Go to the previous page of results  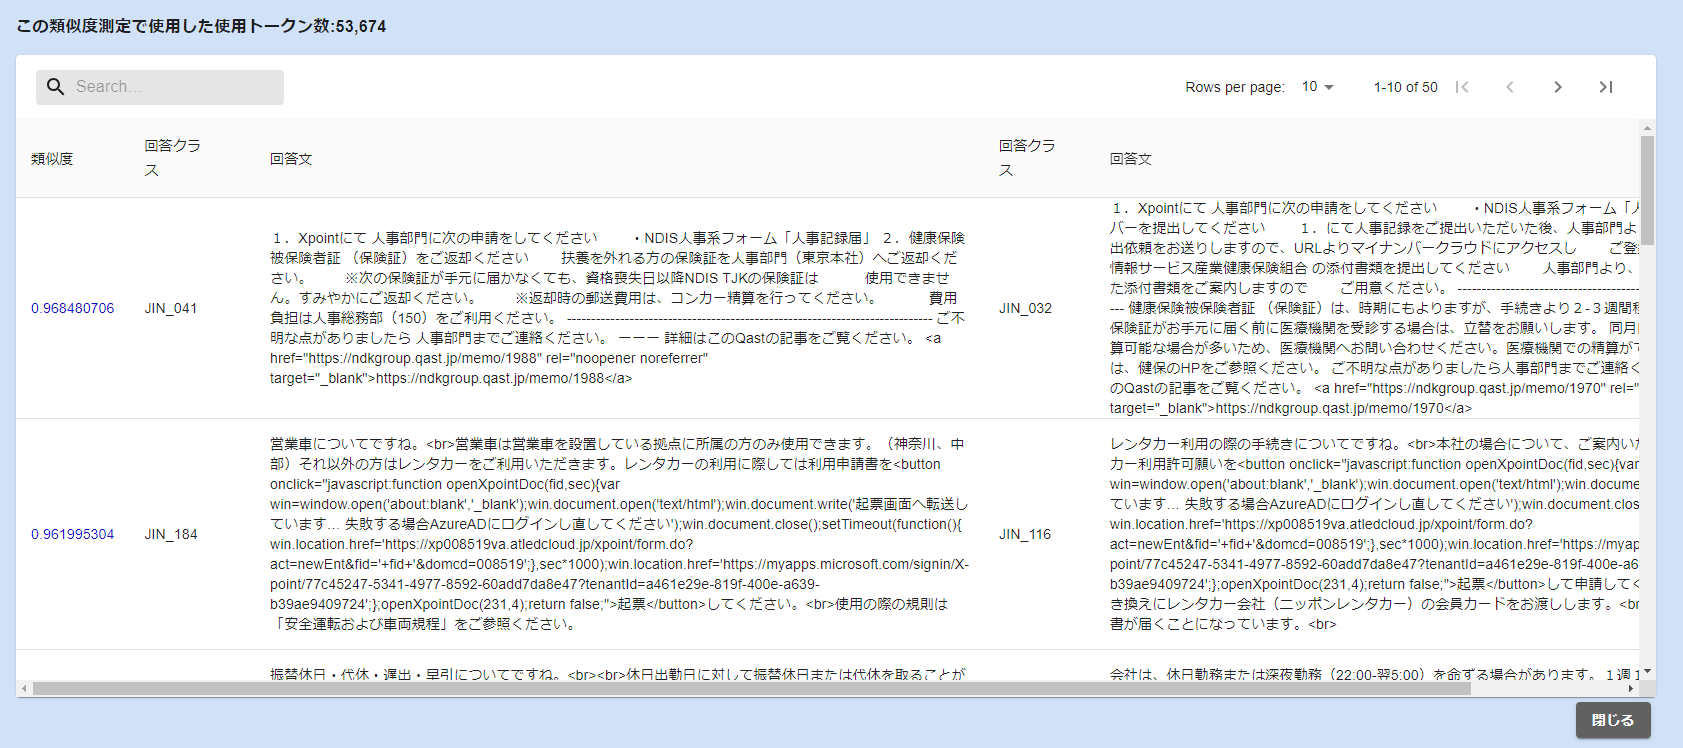tap(1510, 87)
